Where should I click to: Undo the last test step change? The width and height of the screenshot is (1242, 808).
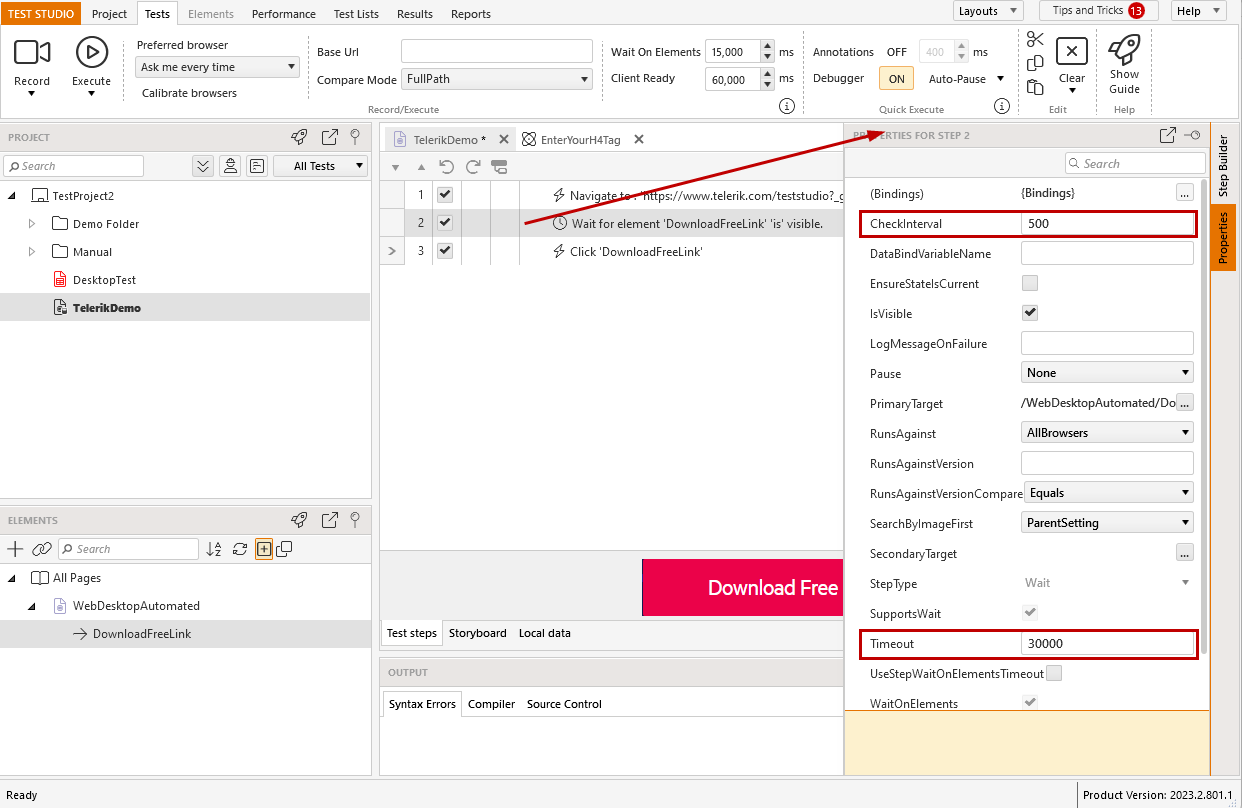(x=447, y=167)
